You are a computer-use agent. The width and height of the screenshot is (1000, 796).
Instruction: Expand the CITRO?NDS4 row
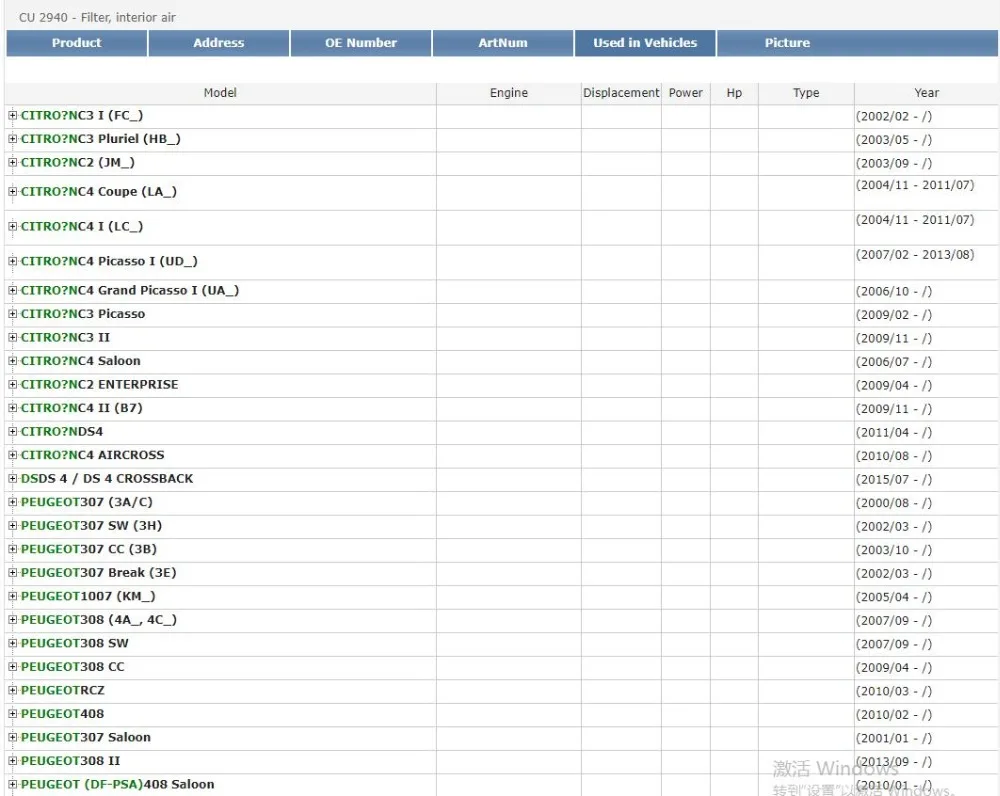[x=13, y=432]
